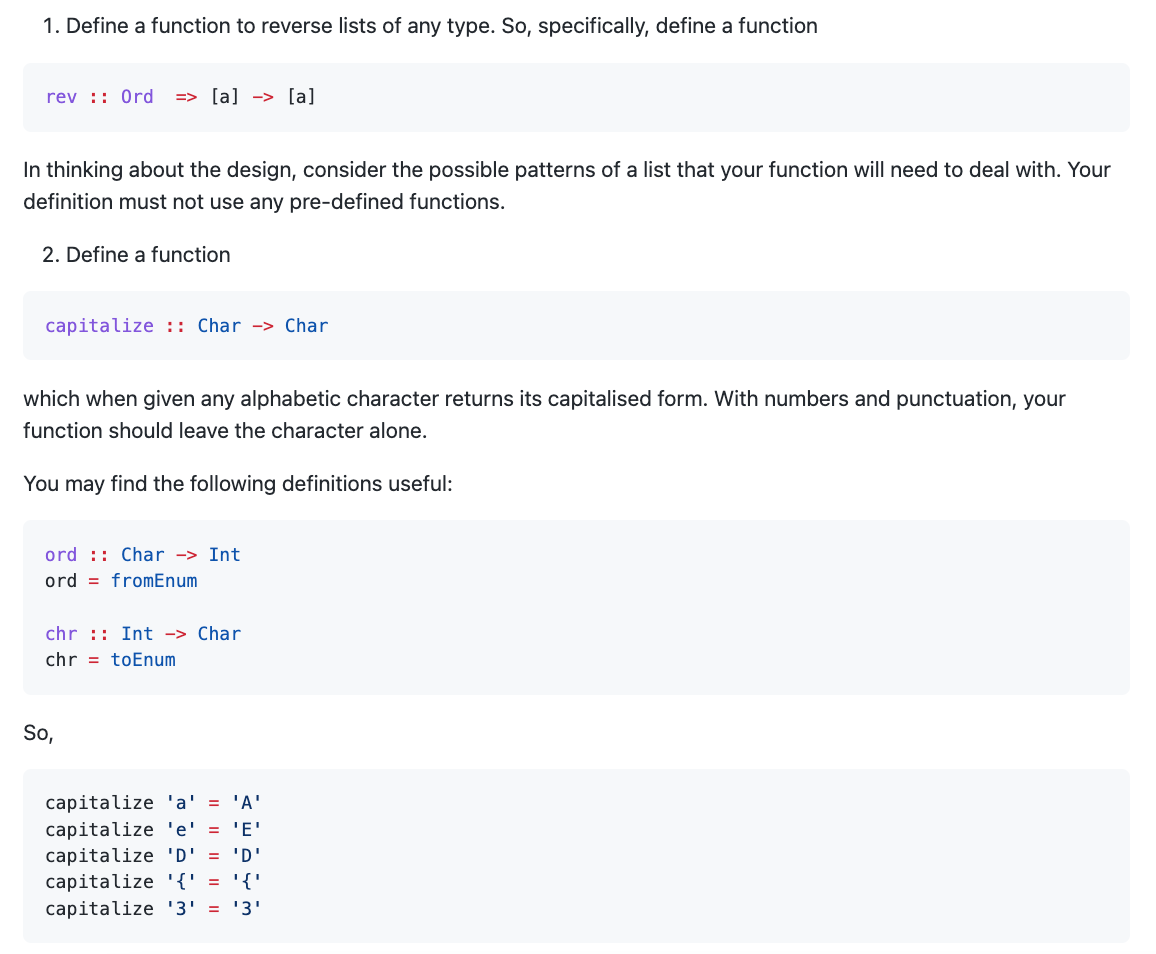The image size is (1156, 954).
Task: Select the fromEnum identifier
Action: point(155,580)
